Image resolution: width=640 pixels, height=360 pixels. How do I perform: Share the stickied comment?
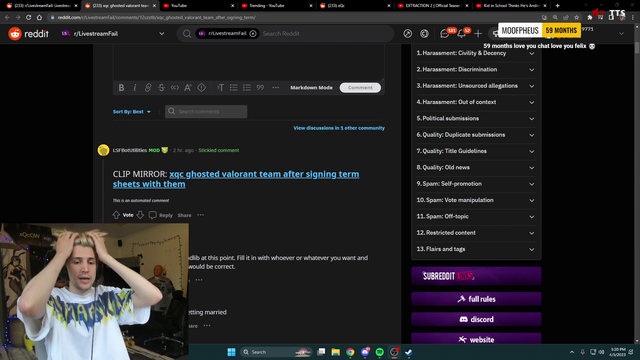click(184, 215)
